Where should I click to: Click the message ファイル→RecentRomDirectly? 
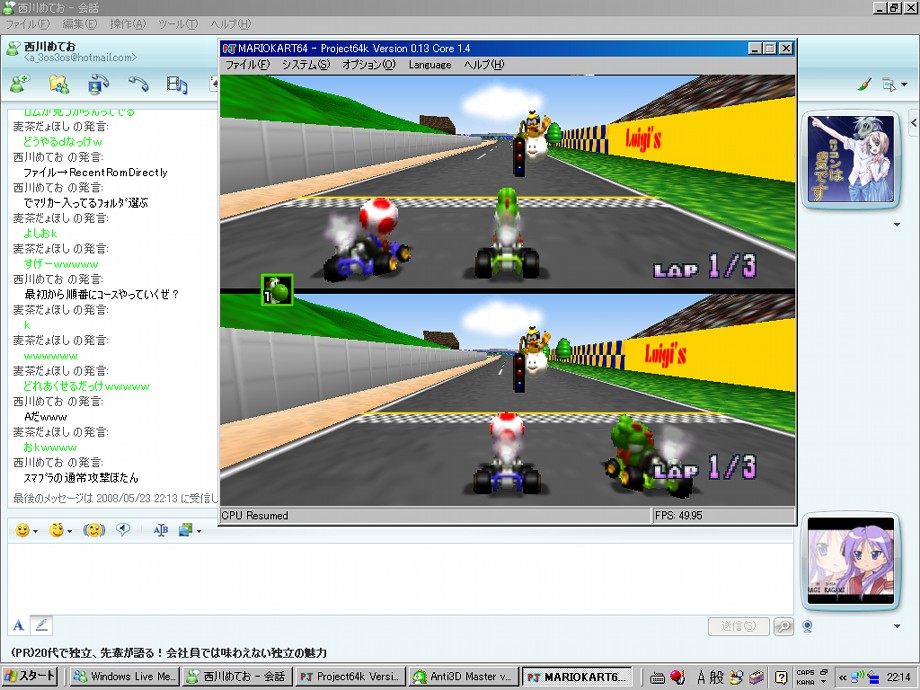click(95, 172)
